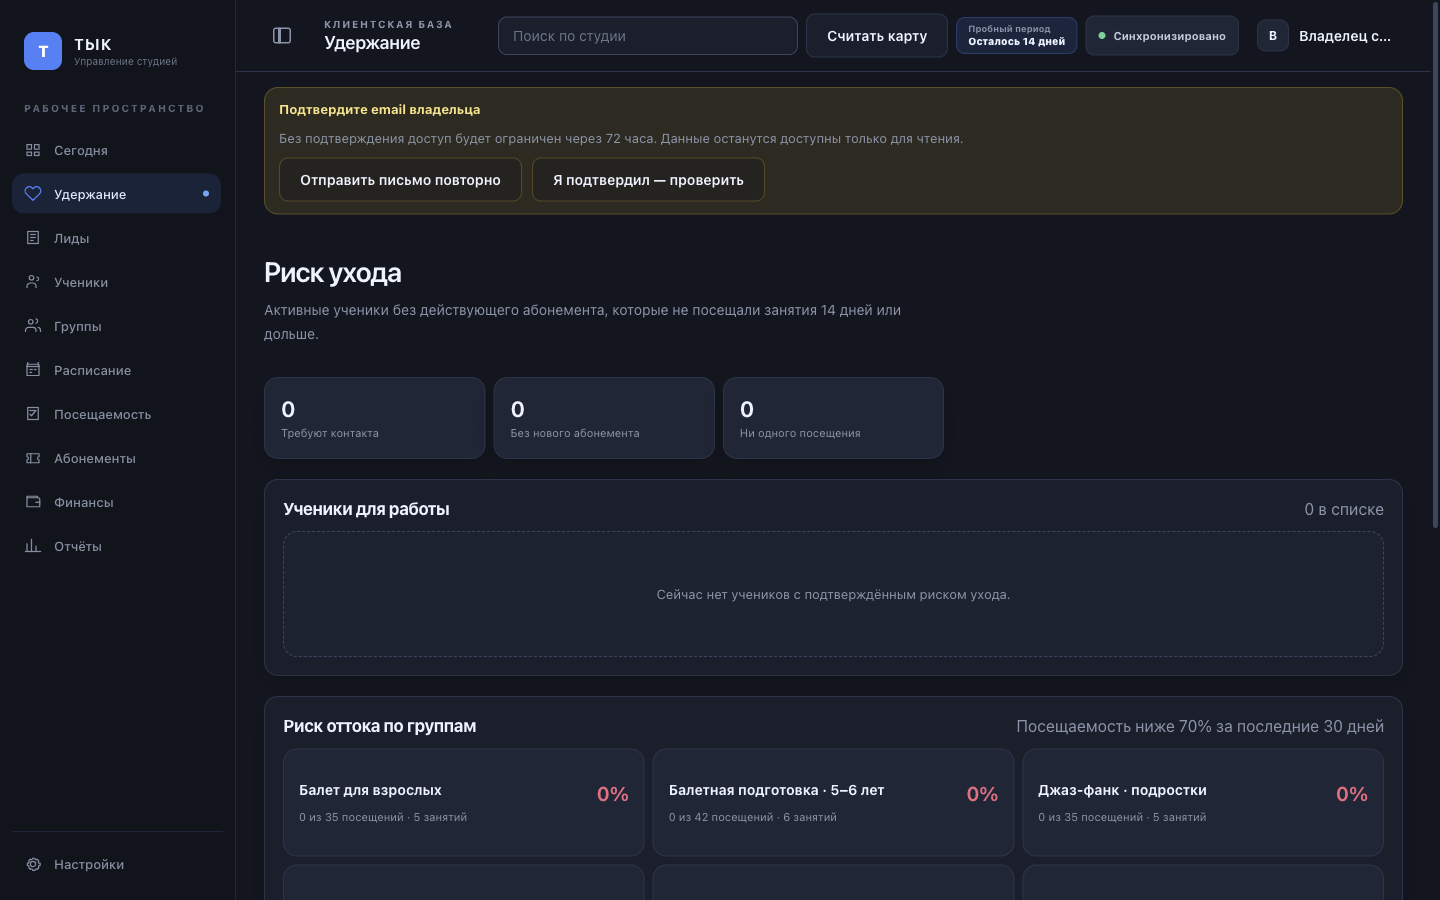Click the Клиентская база breadcrumb label
This screenshot has height=900, width=1440.
[388, 24]
